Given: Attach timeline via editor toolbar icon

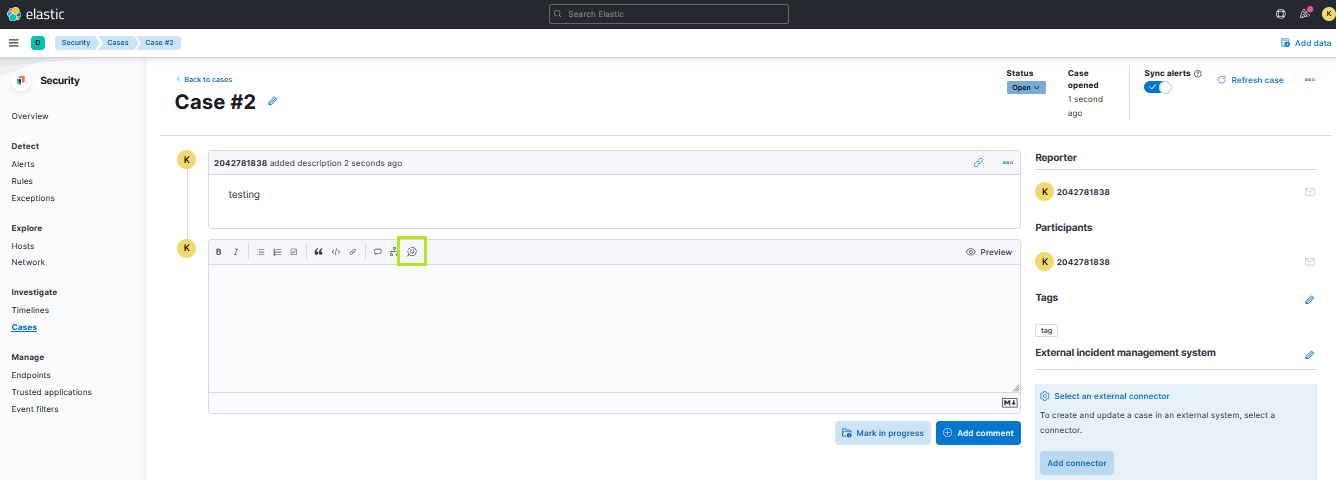Looking at the screenshot, I should [394, 252].
